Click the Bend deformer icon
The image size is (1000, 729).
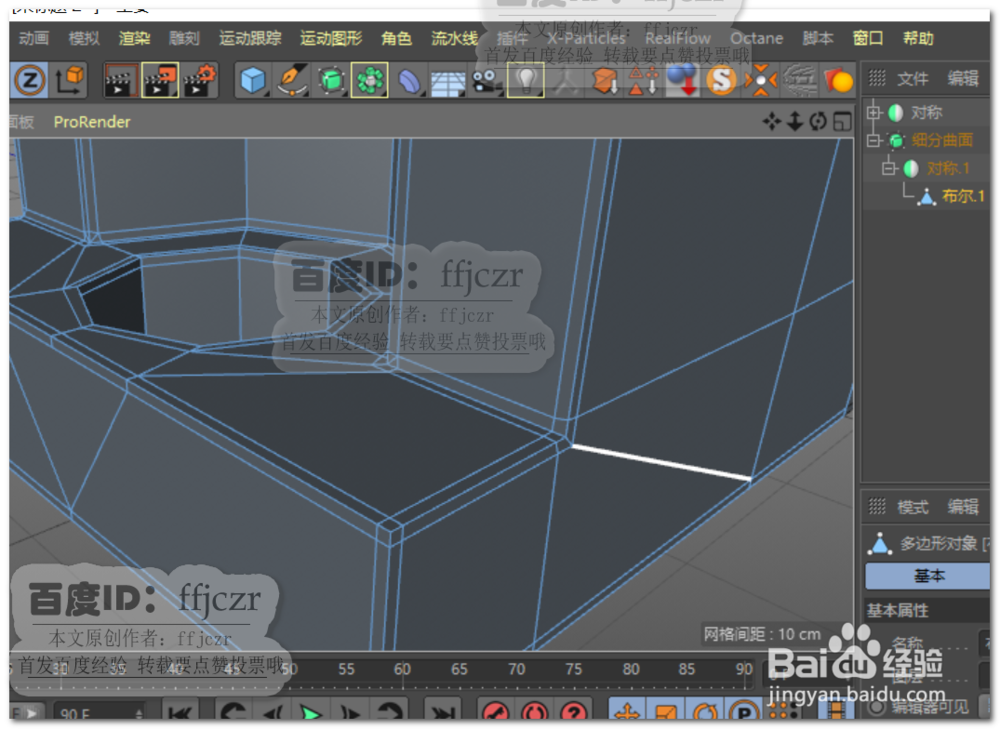409,81
